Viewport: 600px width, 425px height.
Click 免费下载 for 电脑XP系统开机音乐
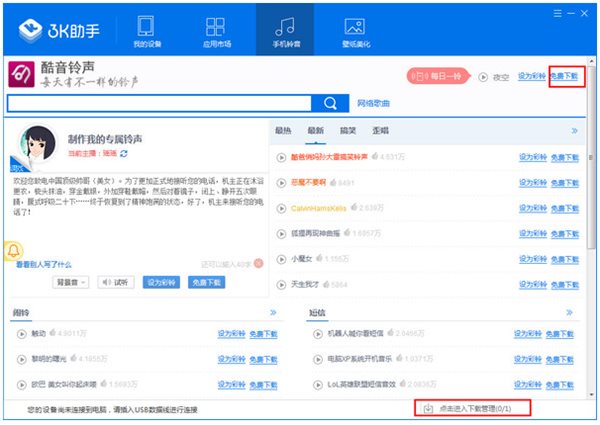(559, 360)
